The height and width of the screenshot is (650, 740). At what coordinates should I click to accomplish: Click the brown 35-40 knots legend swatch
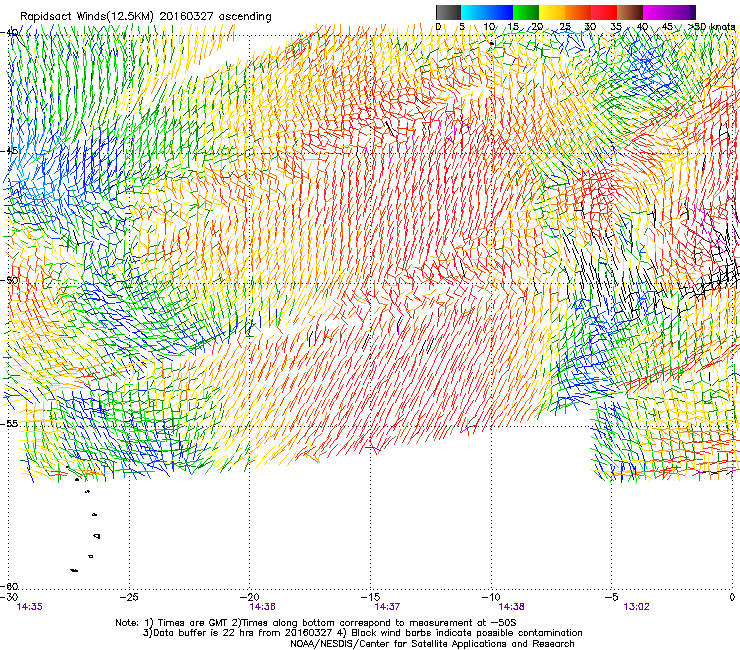click(630, 12)
